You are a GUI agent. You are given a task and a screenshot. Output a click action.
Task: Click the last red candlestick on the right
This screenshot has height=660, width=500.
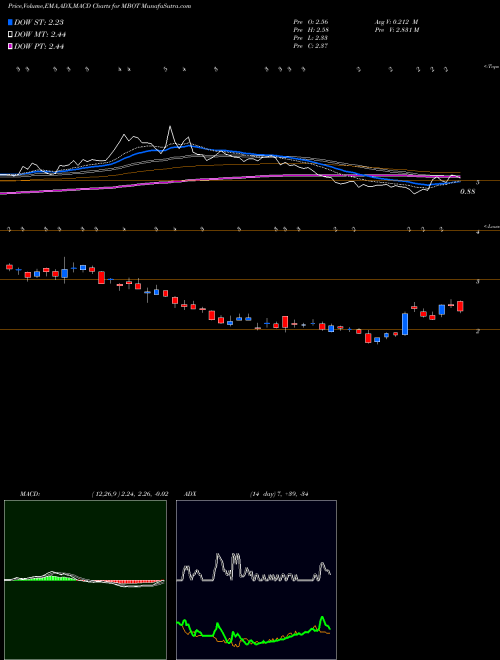[x=460, y=306]
